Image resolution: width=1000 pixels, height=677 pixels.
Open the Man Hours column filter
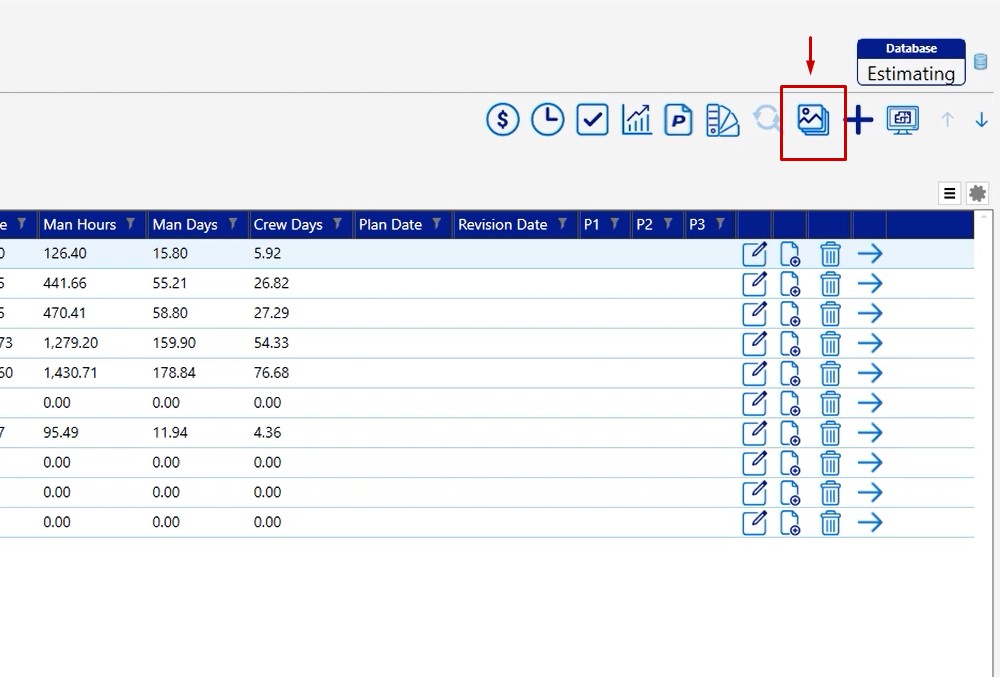131,224
